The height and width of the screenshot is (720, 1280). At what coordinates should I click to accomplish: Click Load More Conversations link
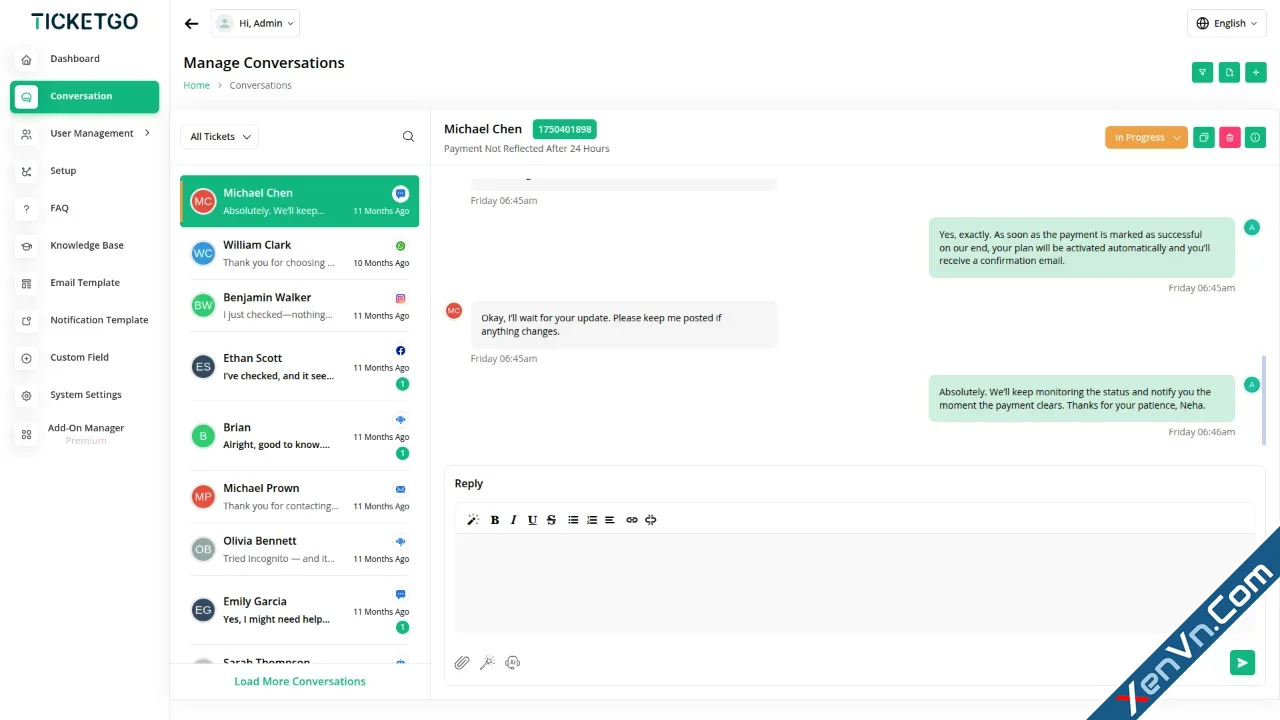[300, 682]
